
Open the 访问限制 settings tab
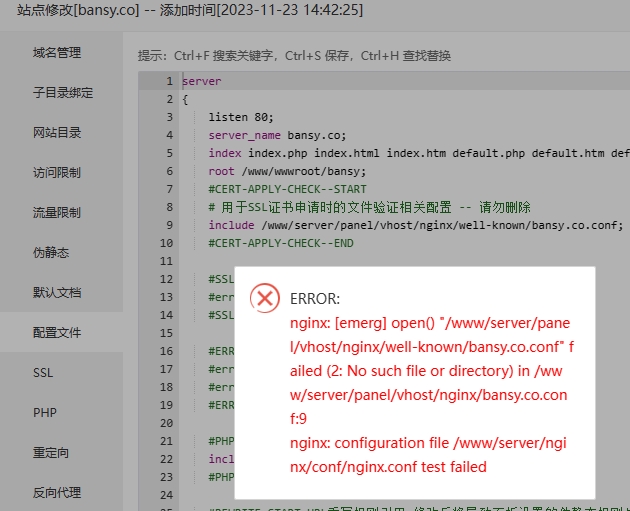click(57, 173)
